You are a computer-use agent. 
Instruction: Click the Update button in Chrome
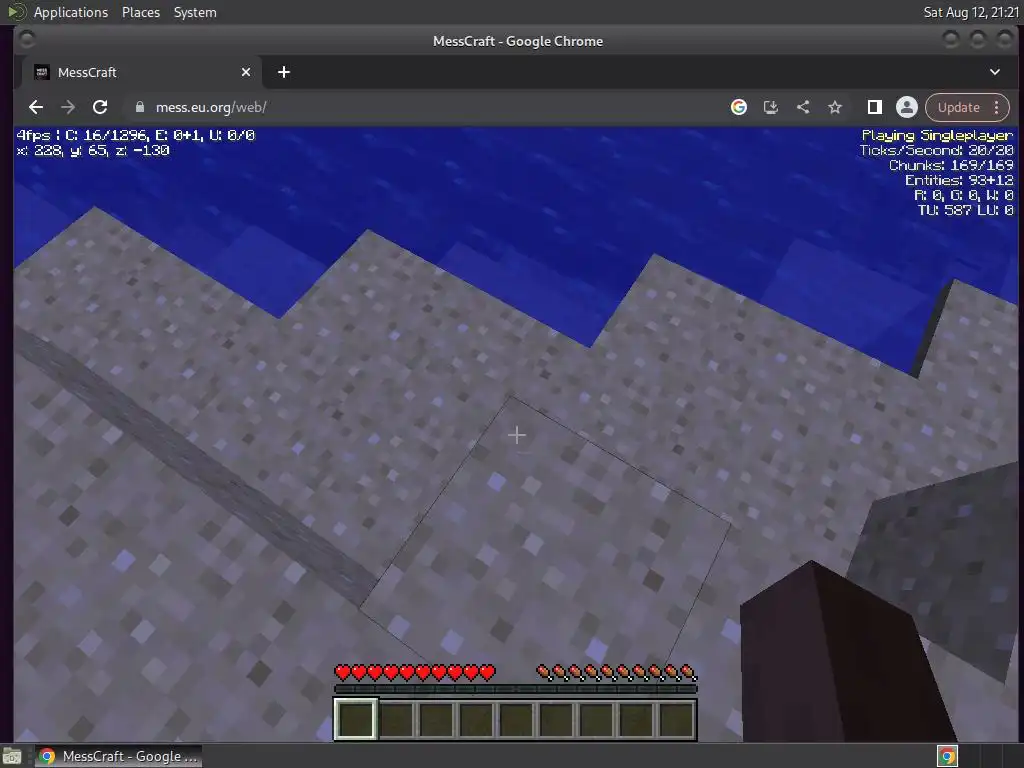[958, 107]
